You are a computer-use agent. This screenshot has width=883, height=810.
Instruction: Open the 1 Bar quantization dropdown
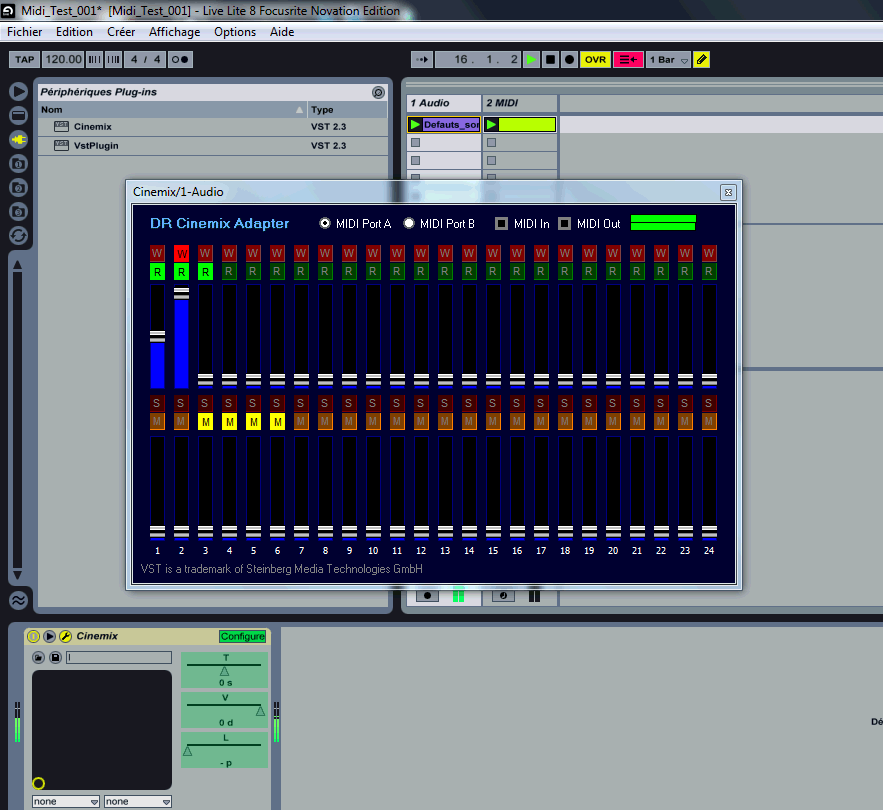click(668, 60)
